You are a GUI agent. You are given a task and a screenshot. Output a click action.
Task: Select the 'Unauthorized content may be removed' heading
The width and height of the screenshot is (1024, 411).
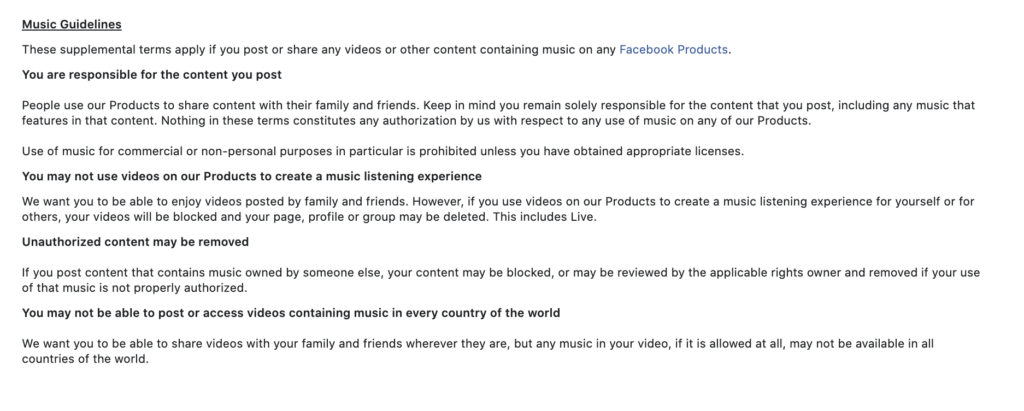[136, 242]
